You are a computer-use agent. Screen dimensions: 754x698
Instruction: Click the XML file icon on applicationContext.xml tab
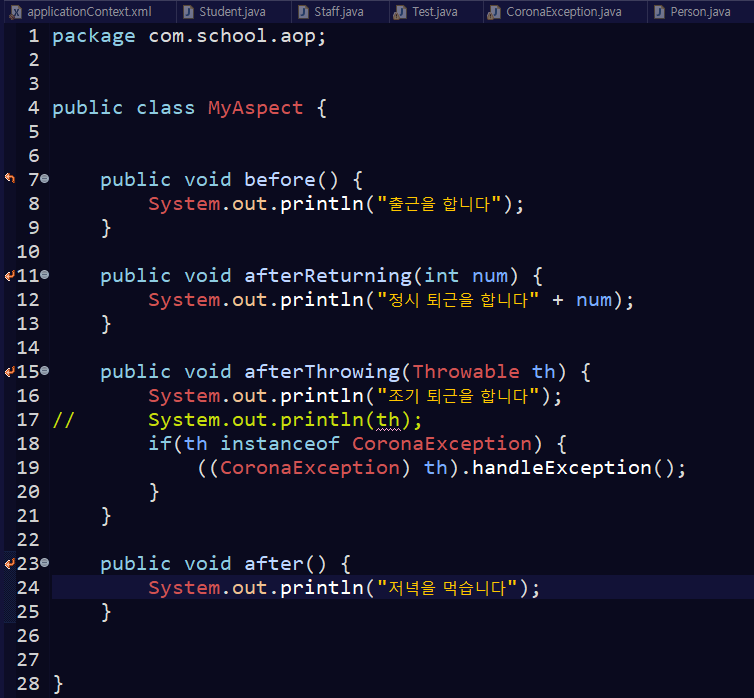[16, 12]
